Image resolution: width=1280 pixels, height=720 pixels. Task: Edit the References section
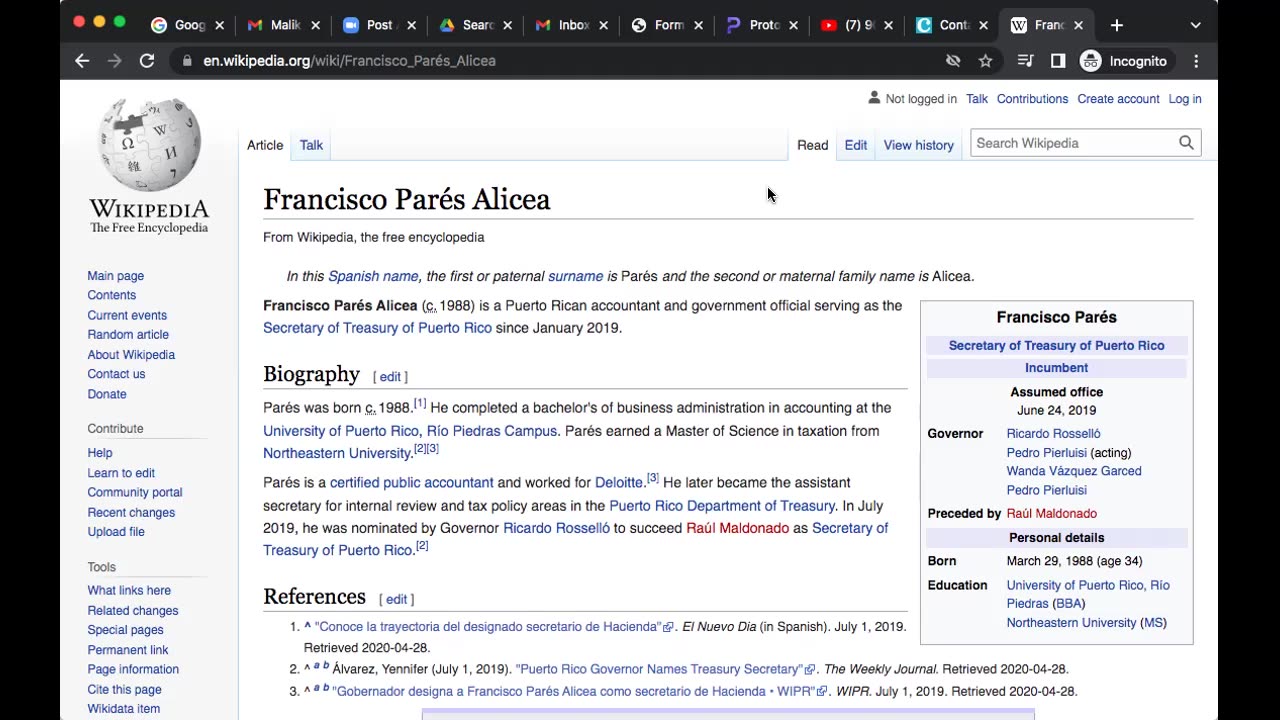pyautogui.click(x=396, y=599)
